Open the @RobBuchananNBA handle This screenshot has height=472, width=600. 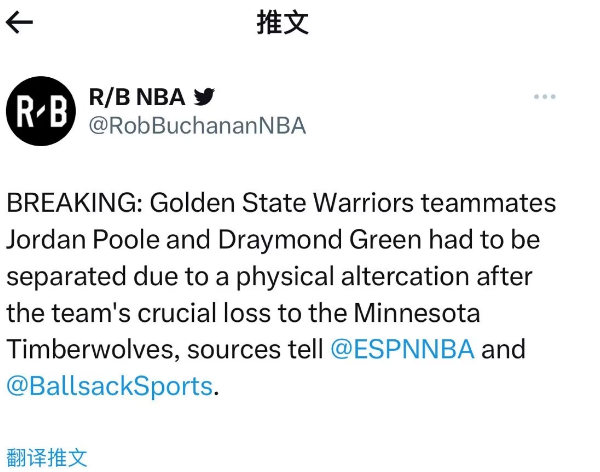coord(197,126)
